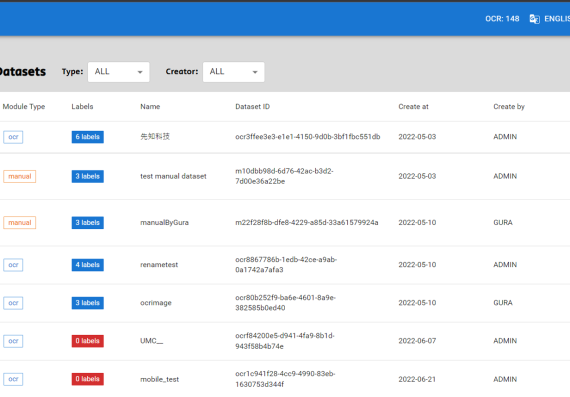This screenshot has width=570, height=397.
Task: Click the Labels column header
Action: [x=82, y=107]
